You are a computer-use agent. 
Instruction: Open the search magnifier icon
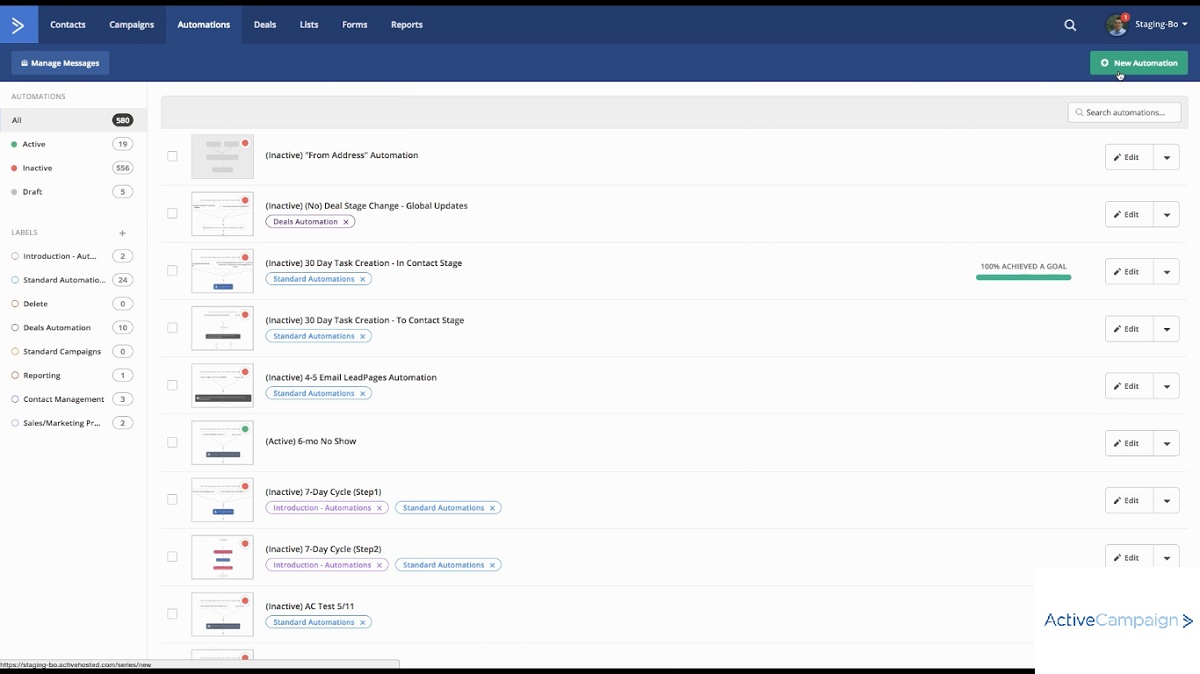[1070, 25]
